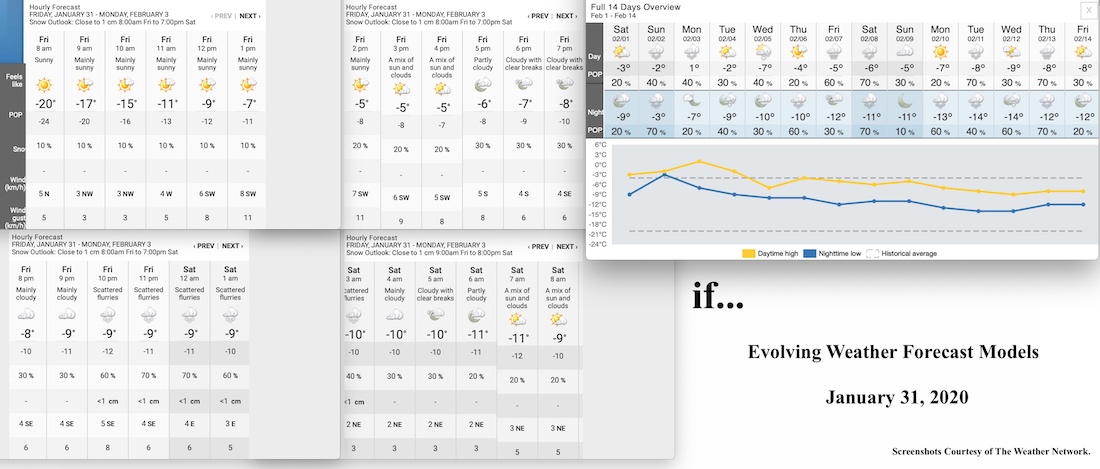
Task: Click the scattered flurries icon for Sat 12 am
Action: (x=189, y=315)
